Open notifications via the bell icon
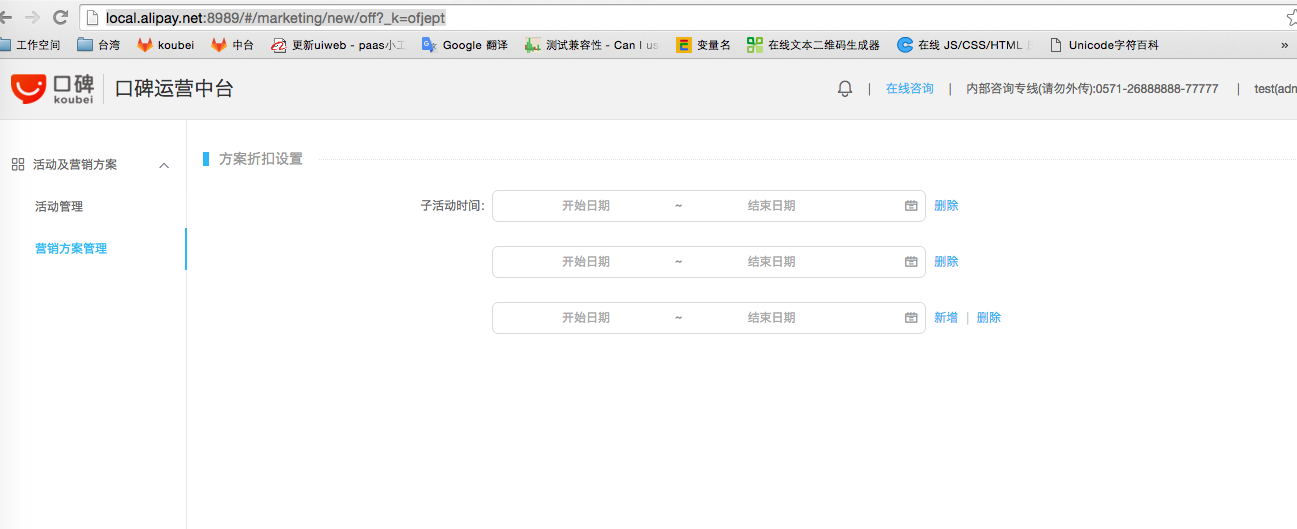The height and width of the screenshot is (529, 1297). pyautogui.click(x=845, y=89)
